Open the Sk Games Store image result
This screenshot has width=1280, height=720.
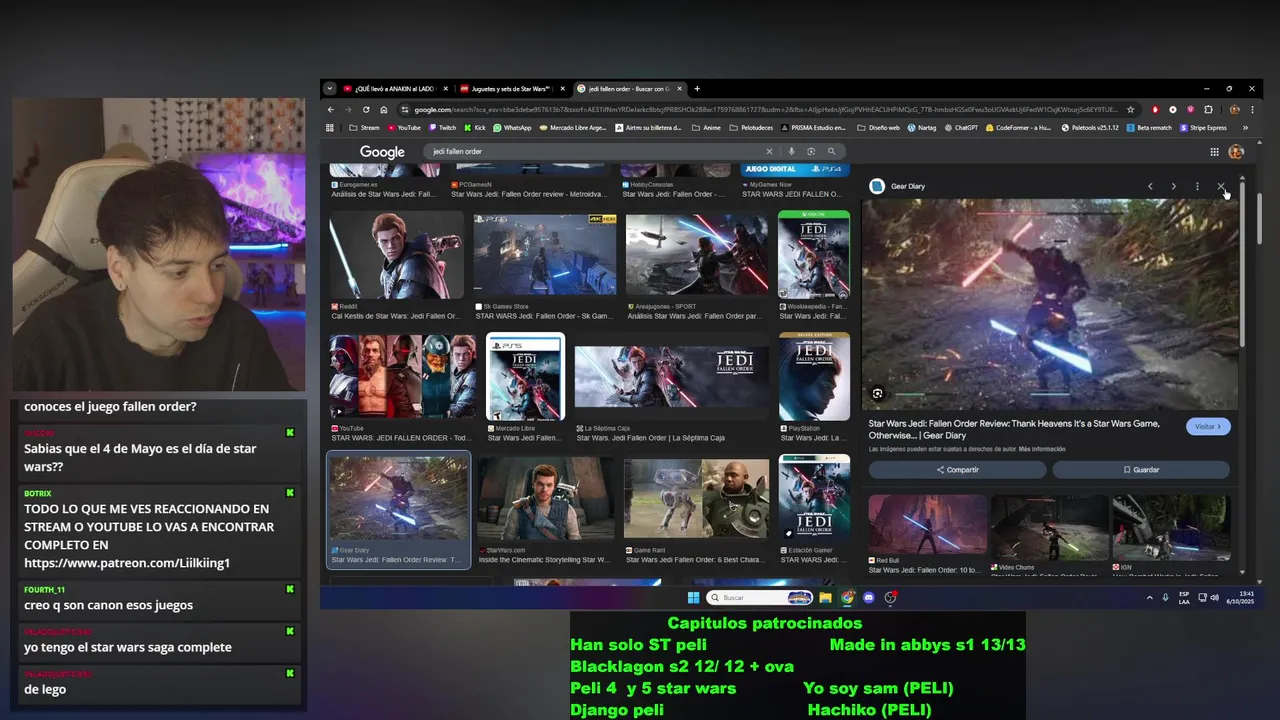pyautogui.click(x=545, y=256)
